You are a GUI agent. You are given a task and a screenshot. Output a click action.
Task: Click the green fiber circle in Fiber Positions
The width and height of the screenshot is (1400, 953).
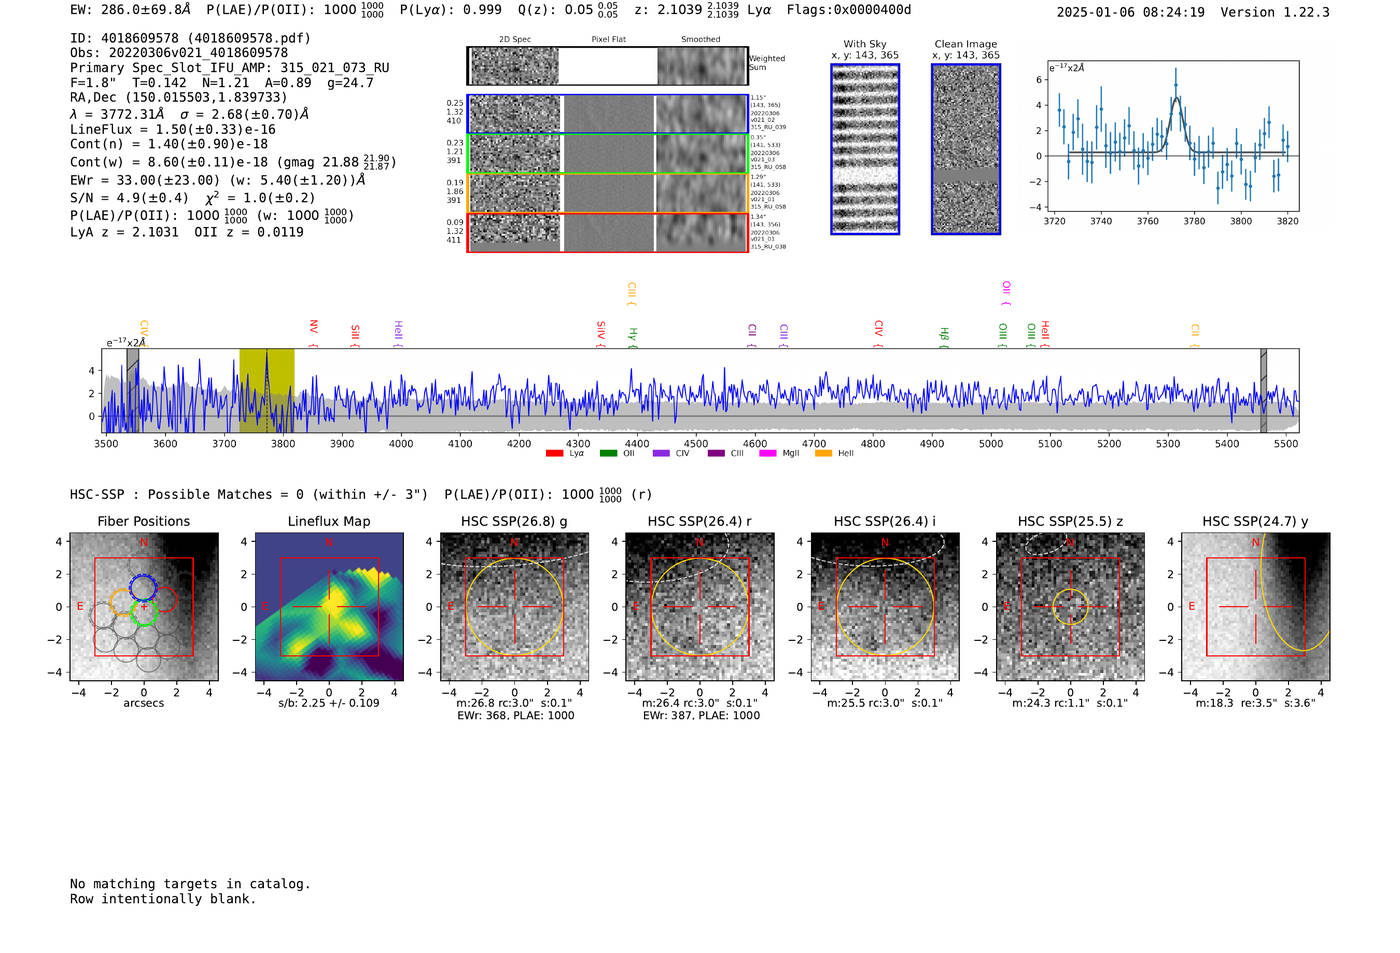(x=145, y=613)
